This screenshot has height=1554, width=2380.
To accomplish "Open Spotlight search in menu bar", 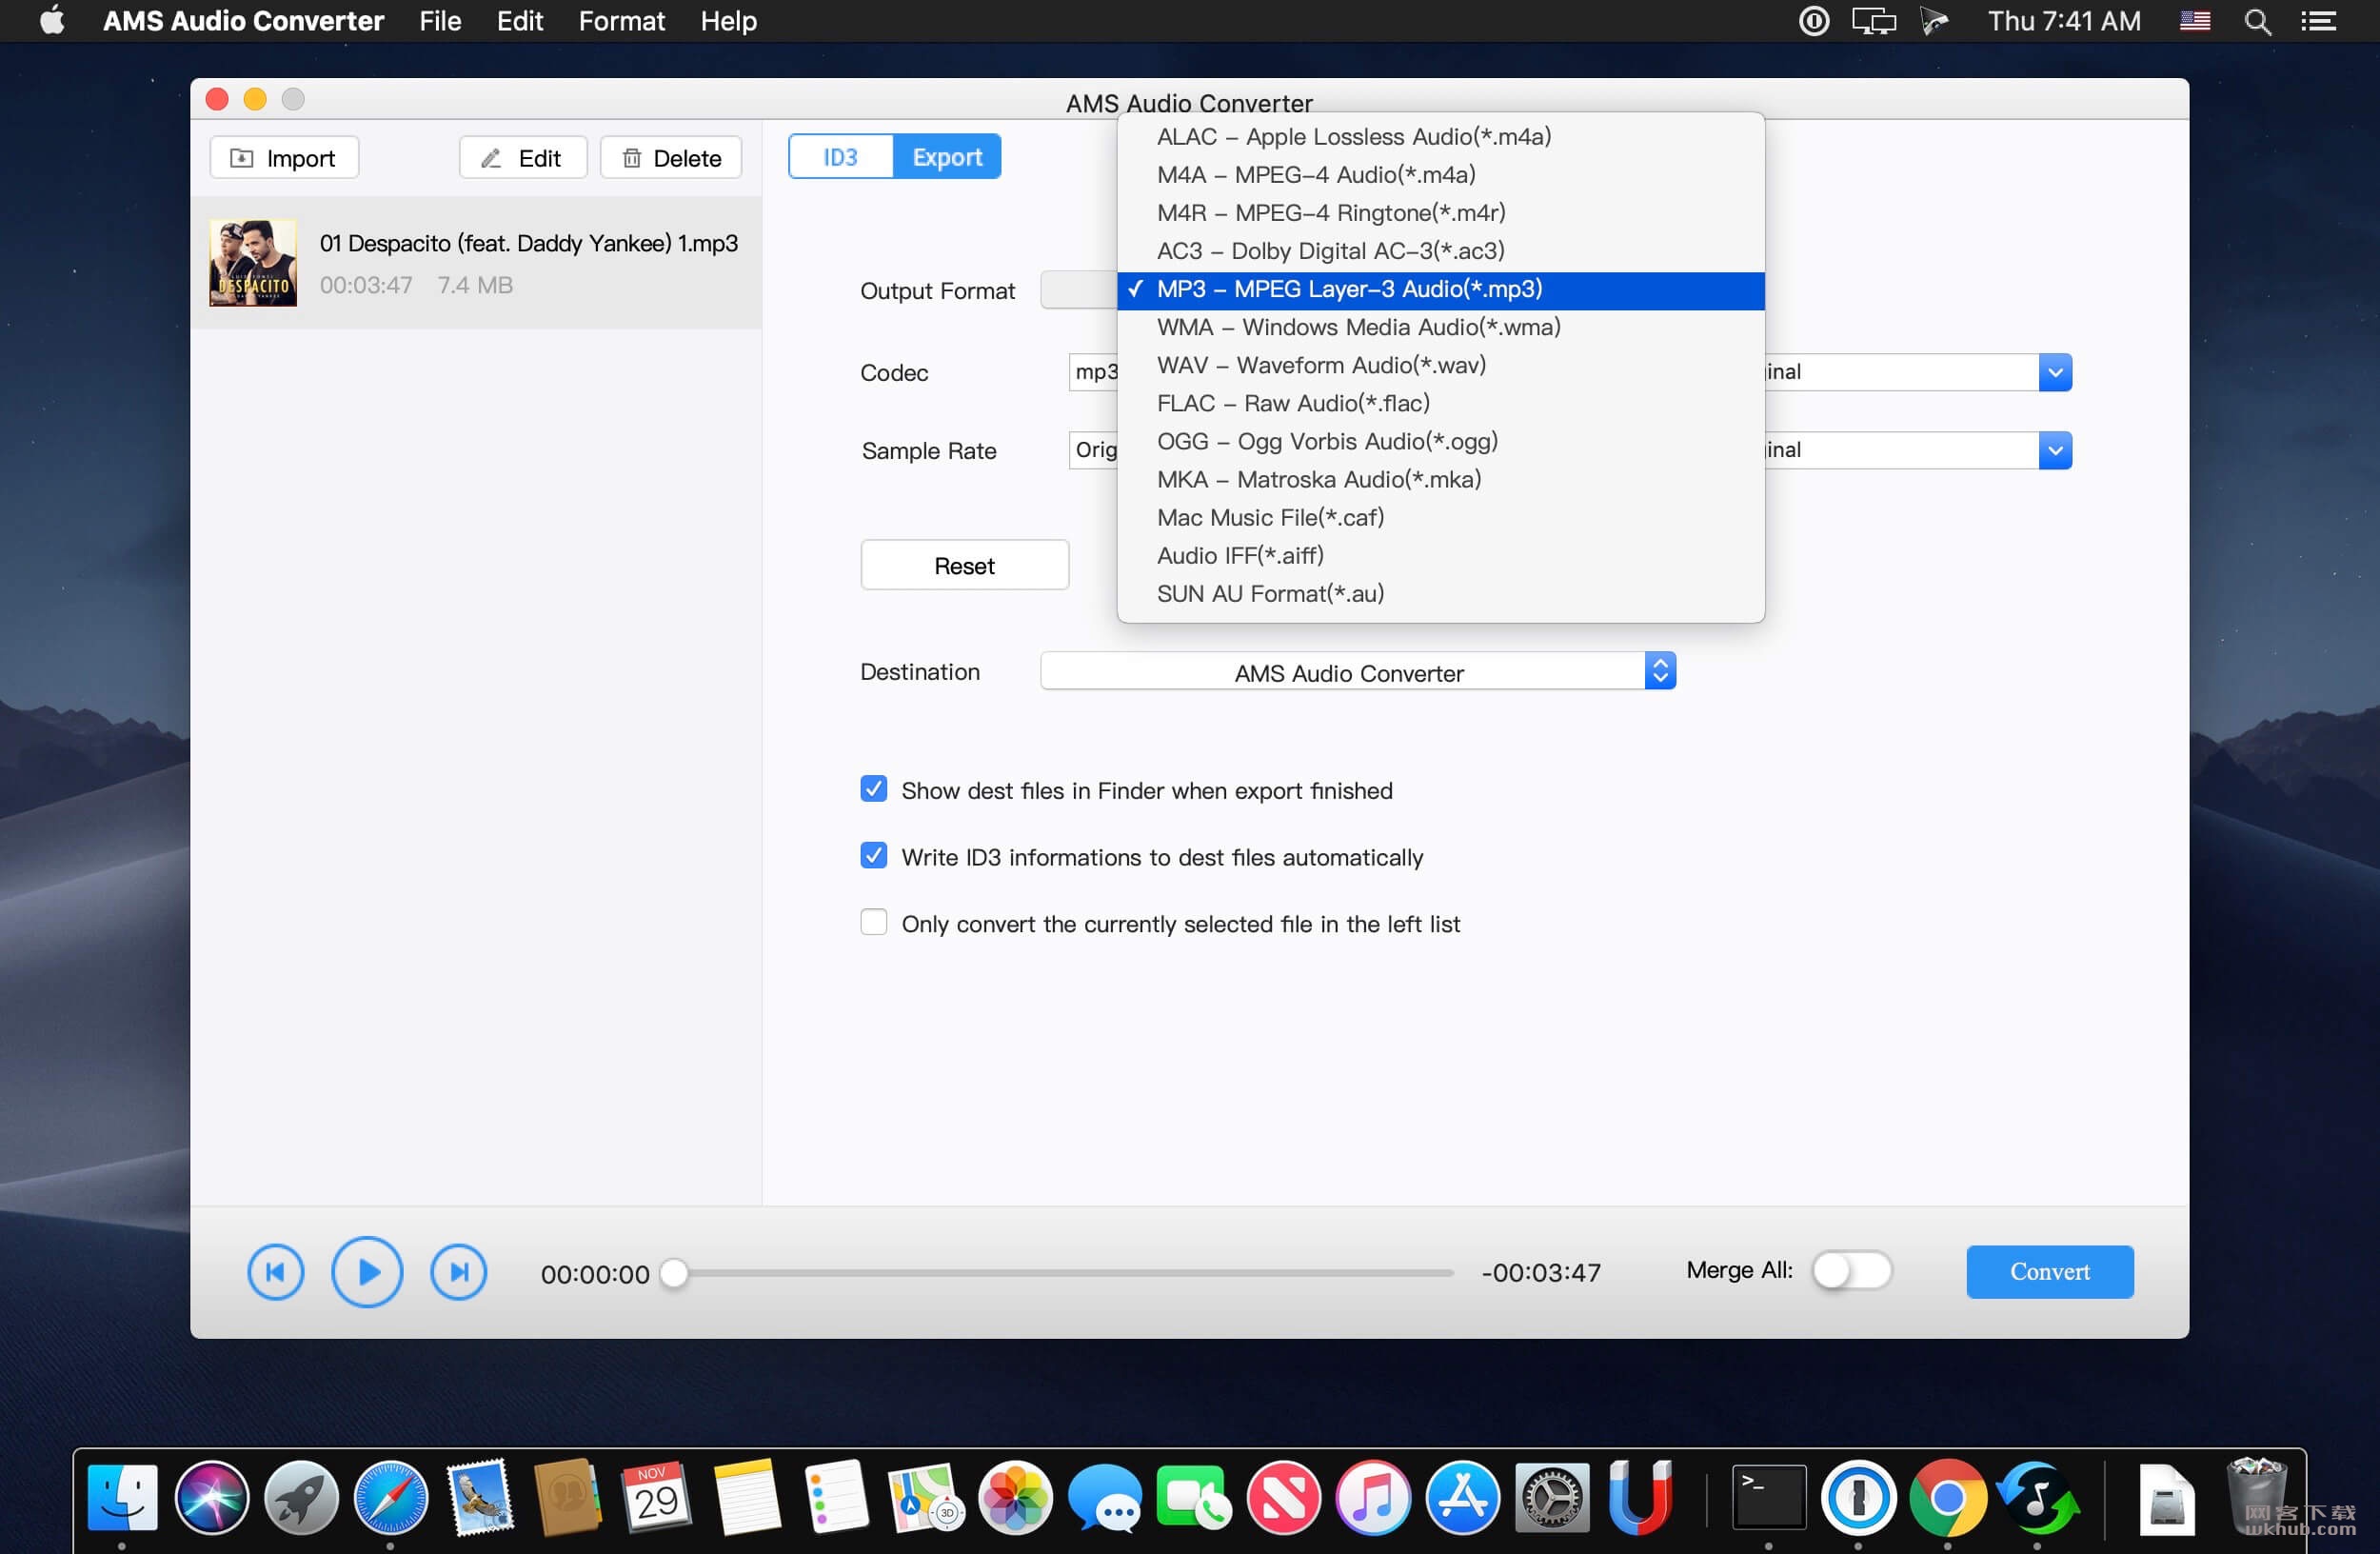I will pos(2258,21).
